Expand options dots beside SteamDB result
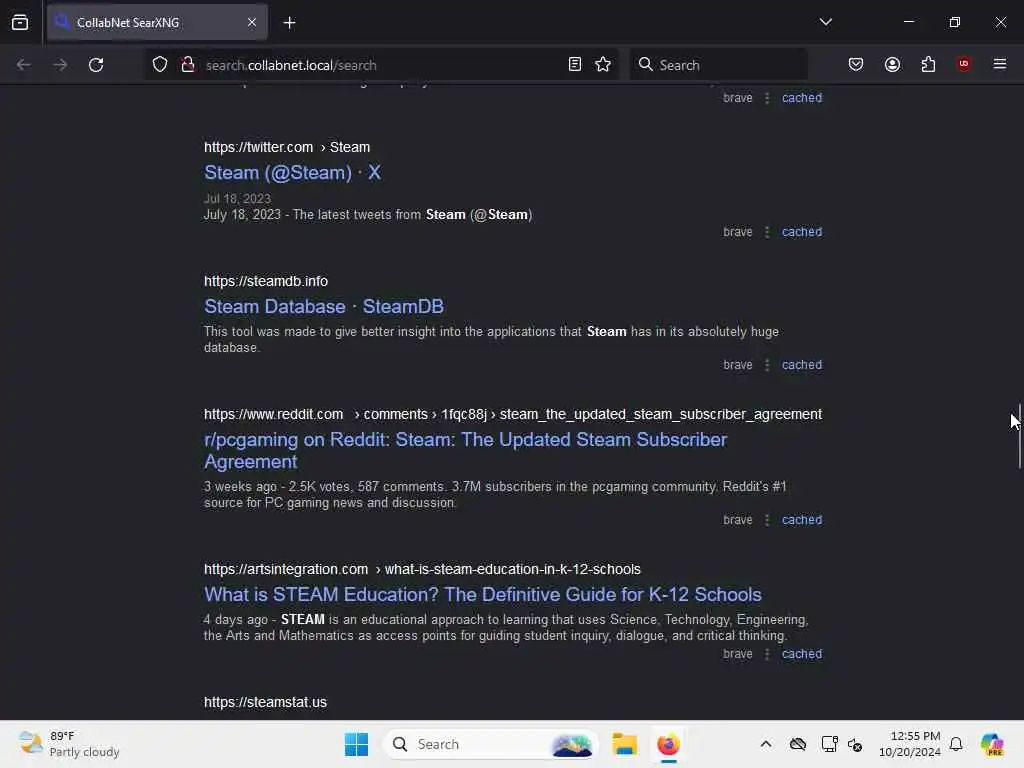This screenshot has width=1024, height=768. pyautogui.click(x=767, y=365)
